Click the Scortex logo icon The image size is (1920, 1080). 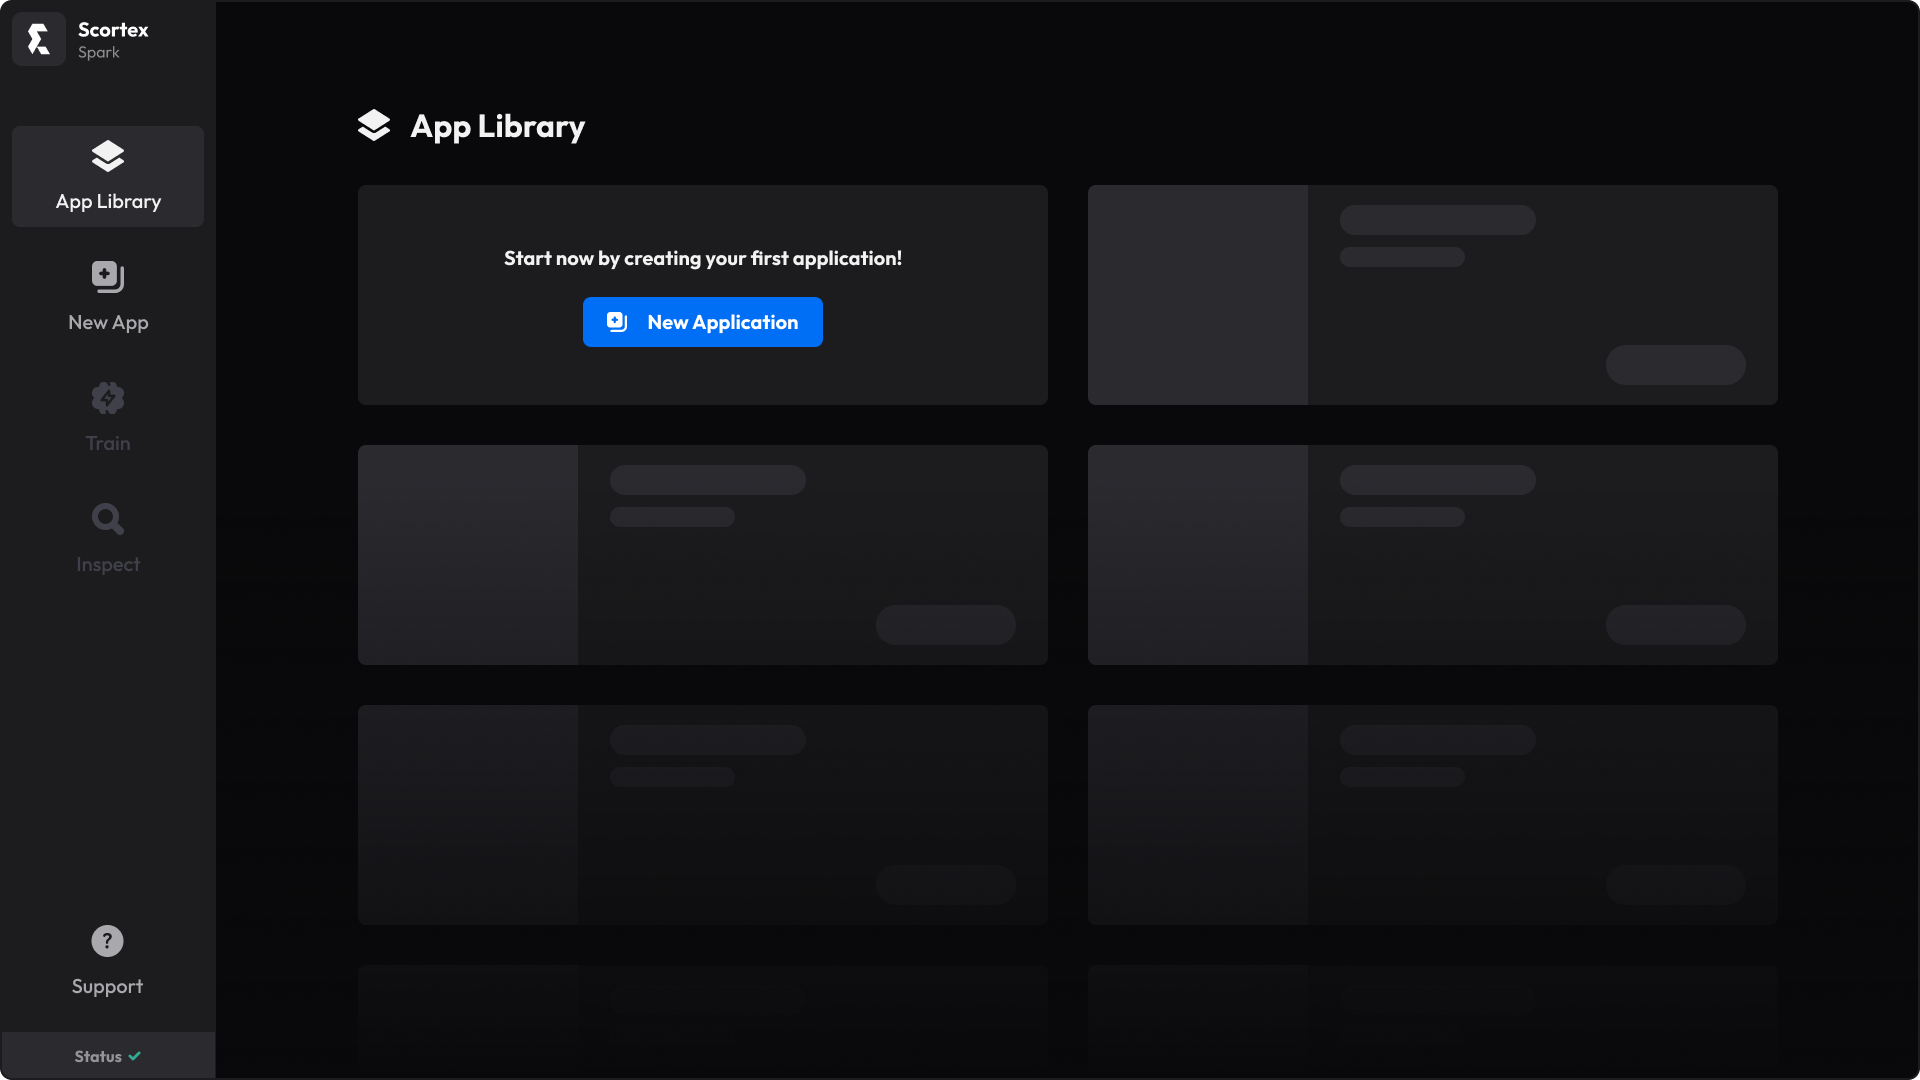pyautogui.click(x=39, y=39)
